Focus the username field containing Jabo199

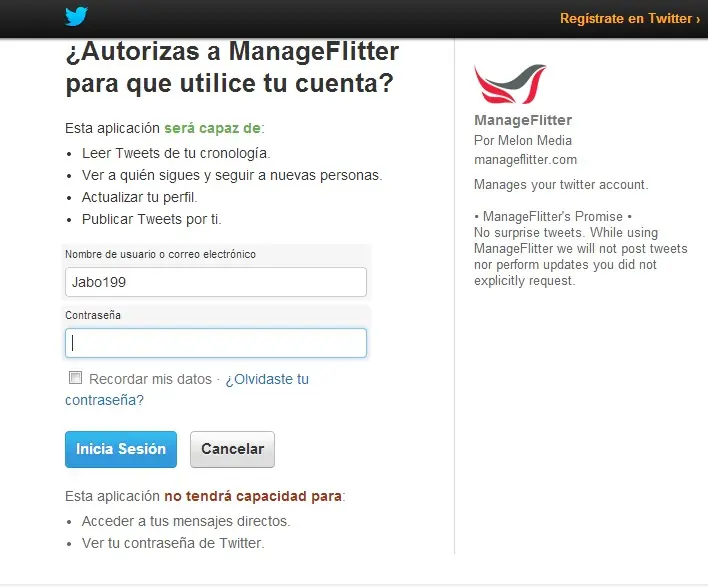tap(216, 282)
